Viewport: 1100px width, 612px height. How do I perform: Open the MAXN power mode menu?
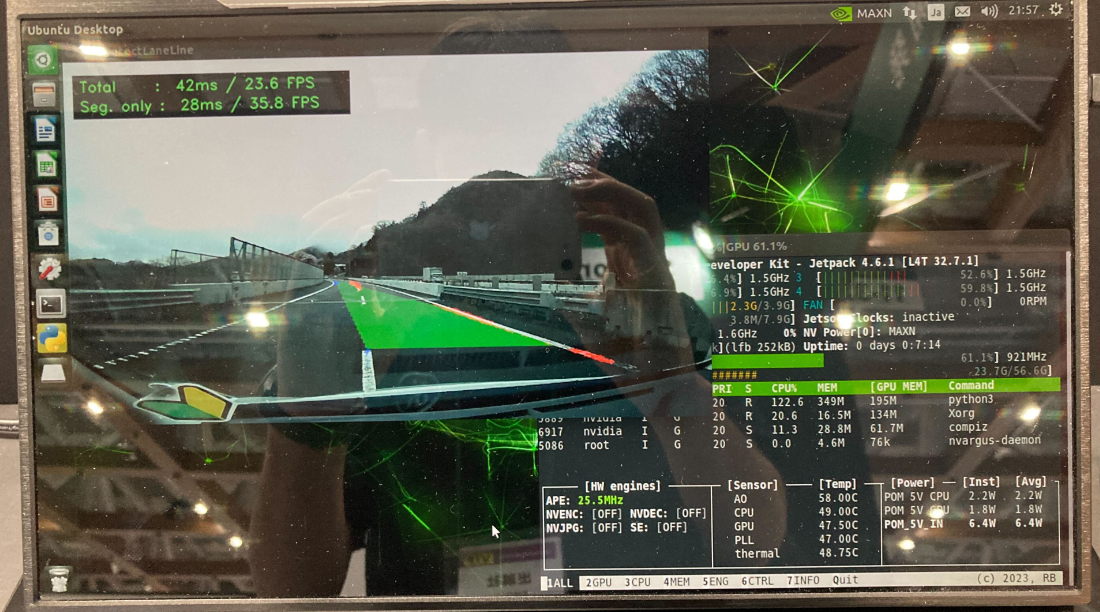pos(874,13)
